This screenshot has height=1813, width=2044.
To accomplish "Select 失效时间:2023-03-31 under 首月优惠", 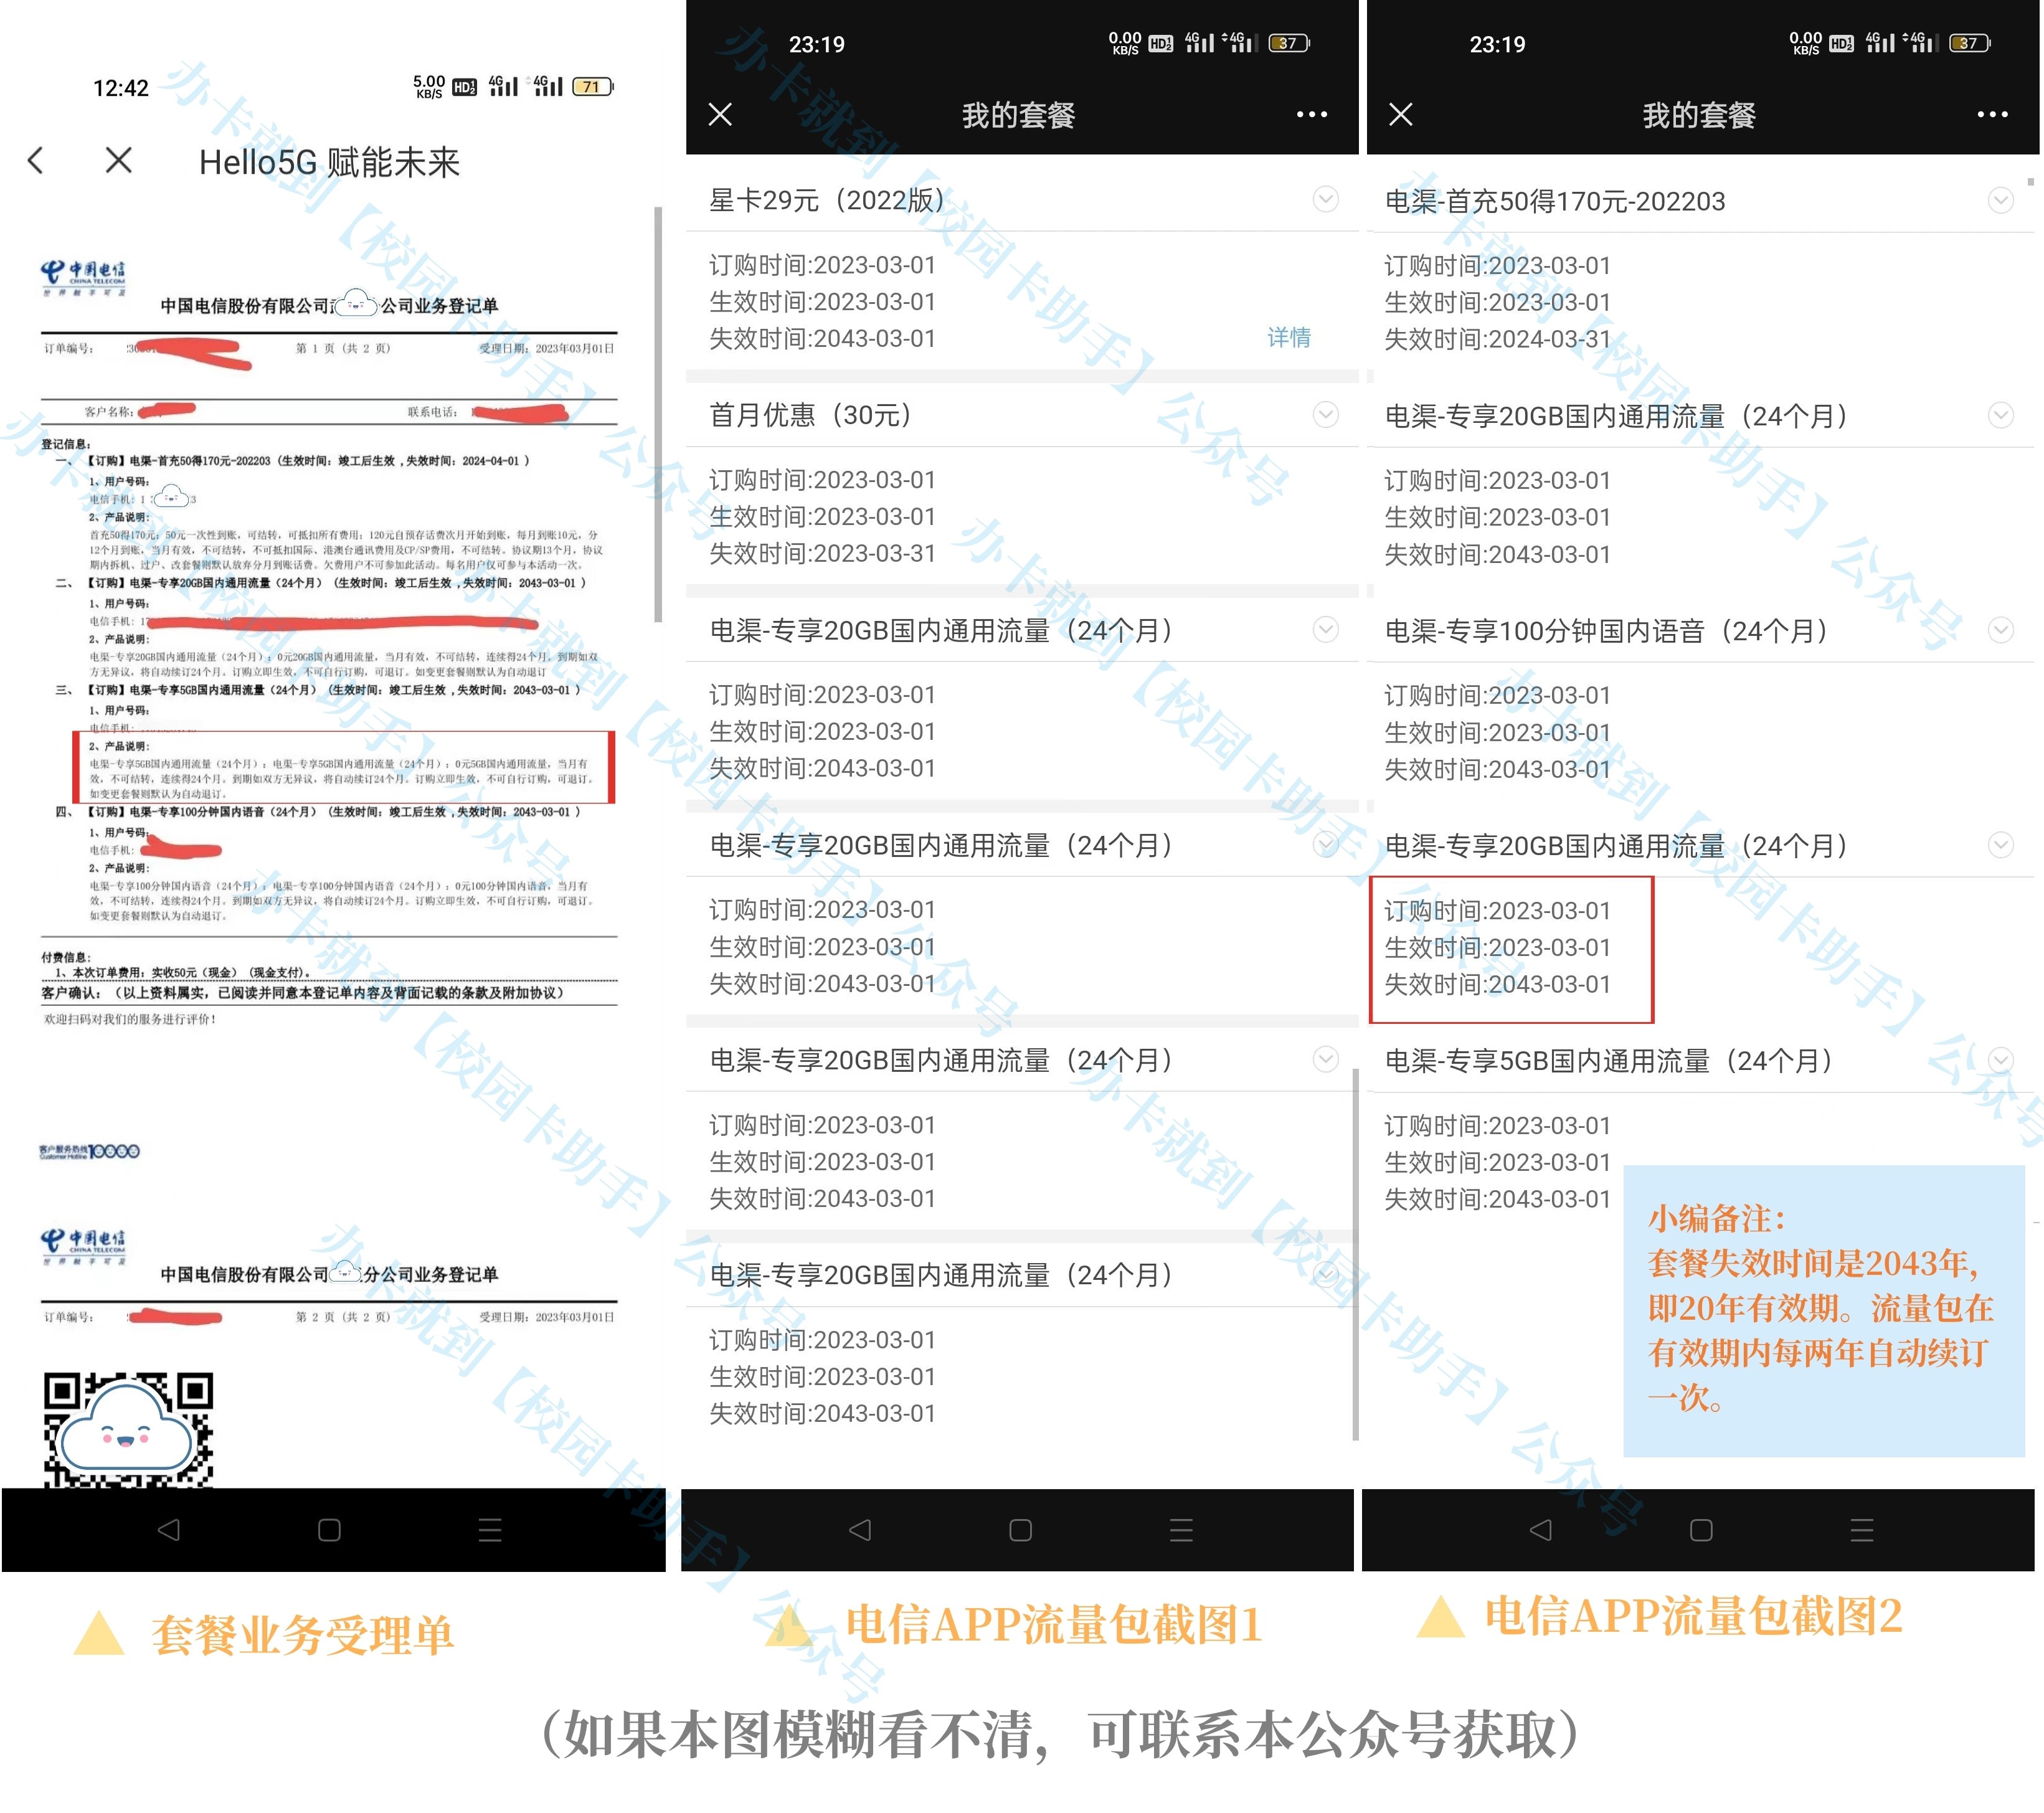I will 822,553.
